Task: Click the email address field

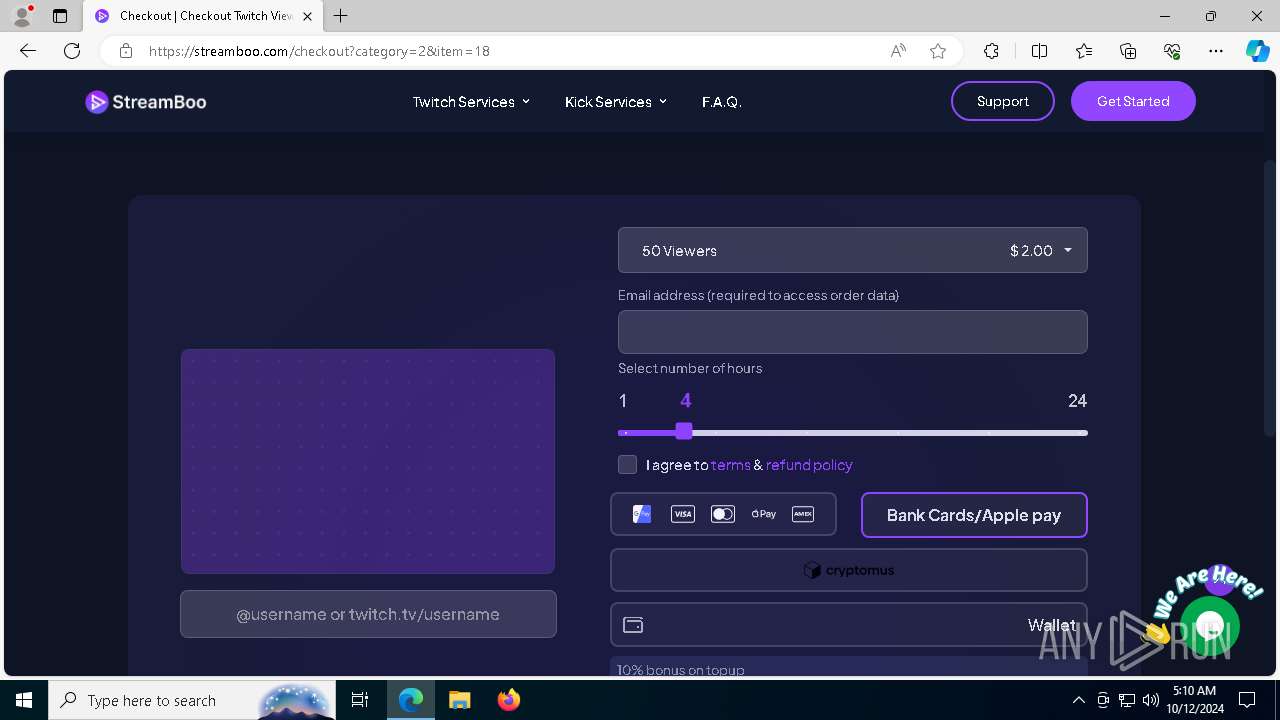Action: (853, 332)
